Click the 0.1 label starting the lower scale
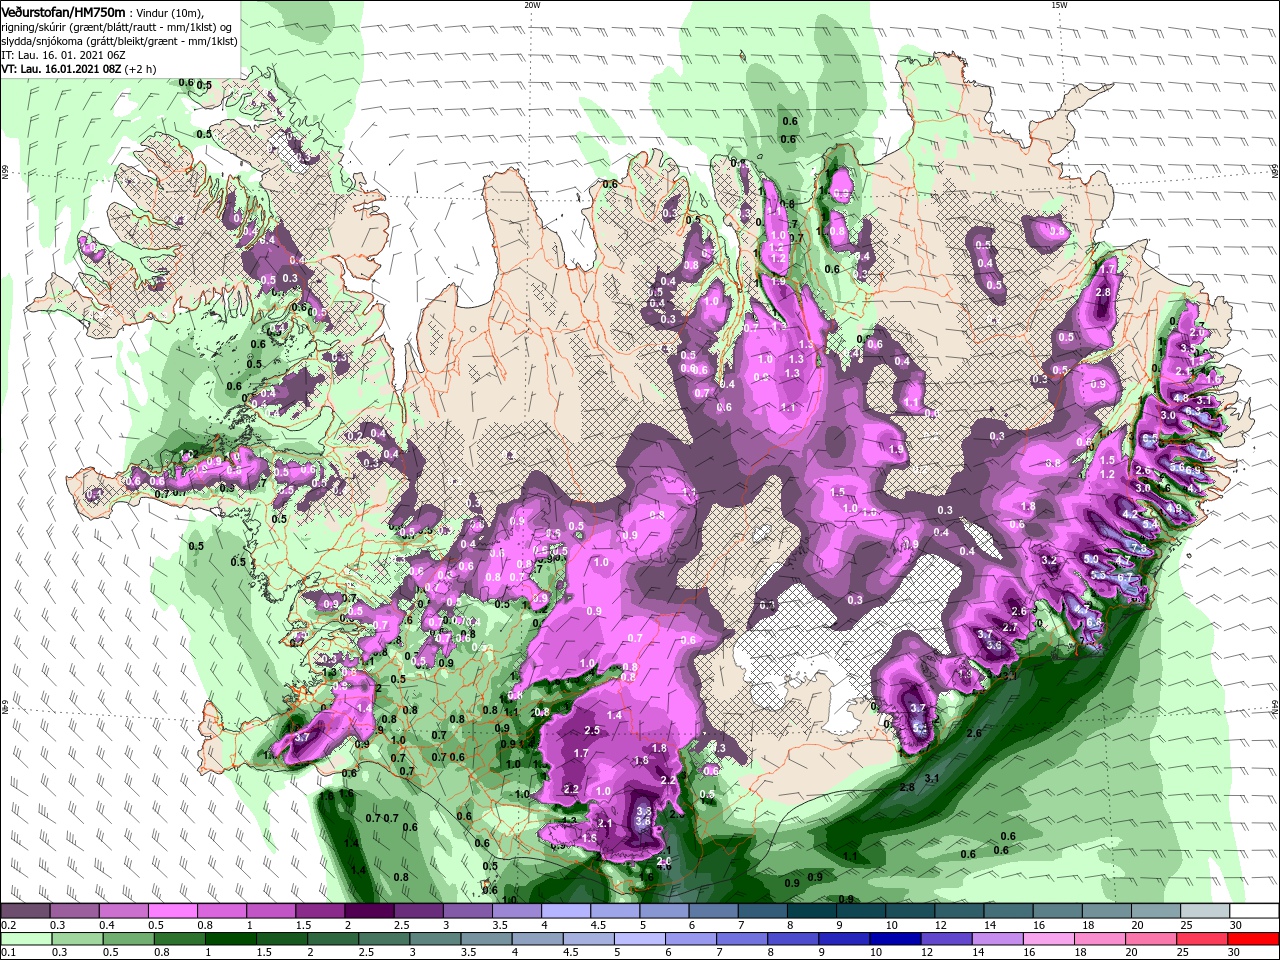This screenshot has height=960, width=1280. [9, 953]
